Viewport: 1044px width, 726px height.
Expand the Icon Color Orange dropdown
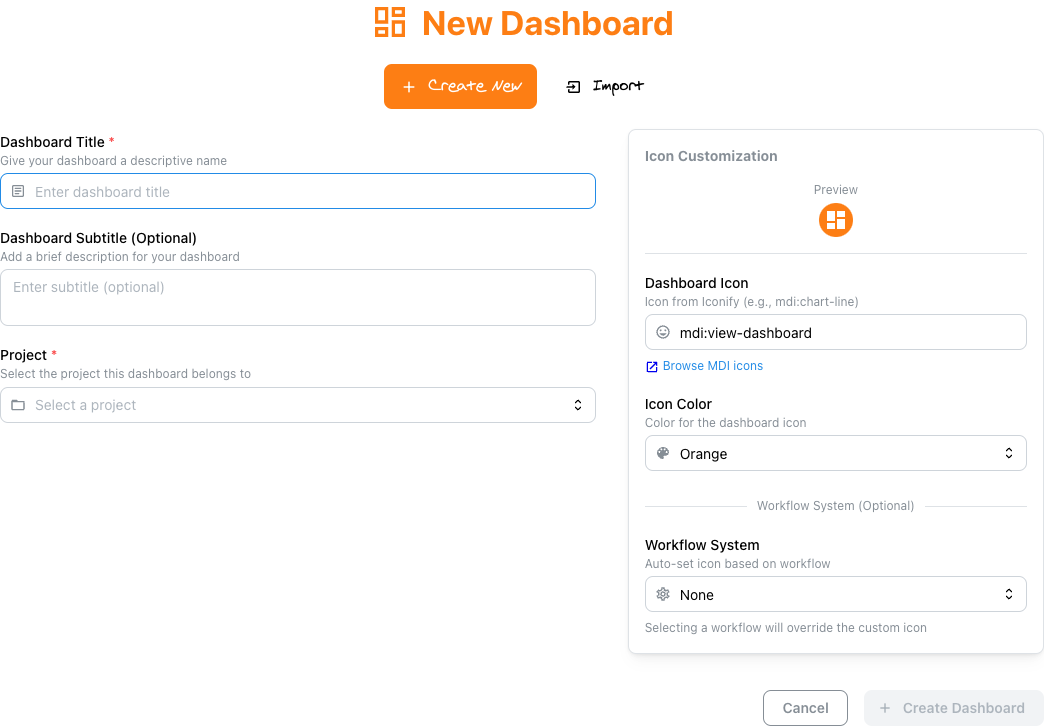pyautogui.click(x=836, y=454)
